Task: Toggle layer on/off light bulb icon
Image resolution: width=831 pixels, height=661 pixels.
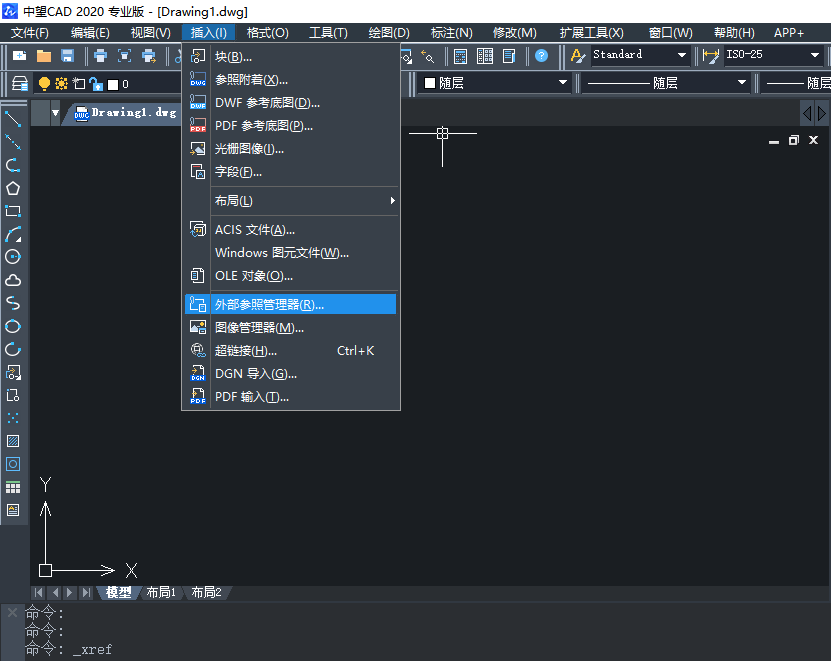Action: click(44, 84)
